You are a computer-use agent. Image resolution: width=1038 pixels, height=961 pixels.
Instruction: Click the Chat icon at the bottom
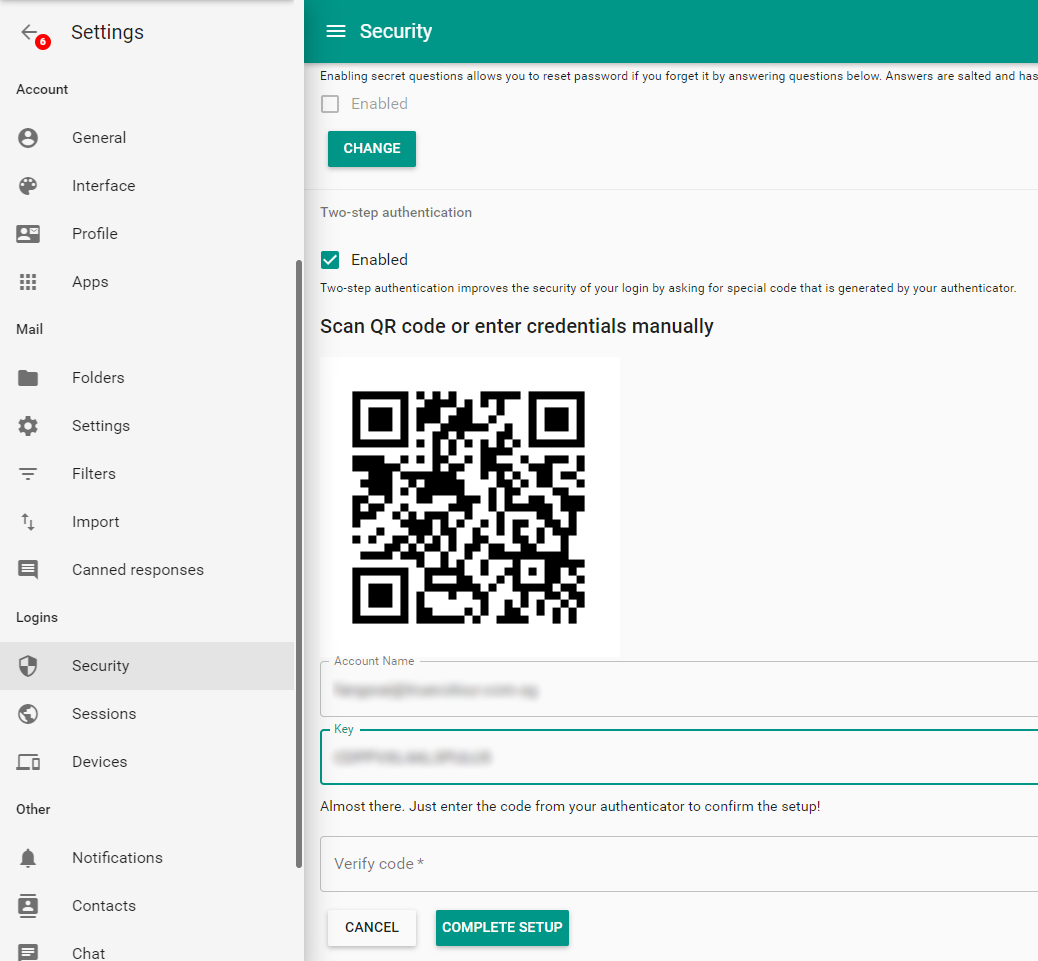(28, 952)
